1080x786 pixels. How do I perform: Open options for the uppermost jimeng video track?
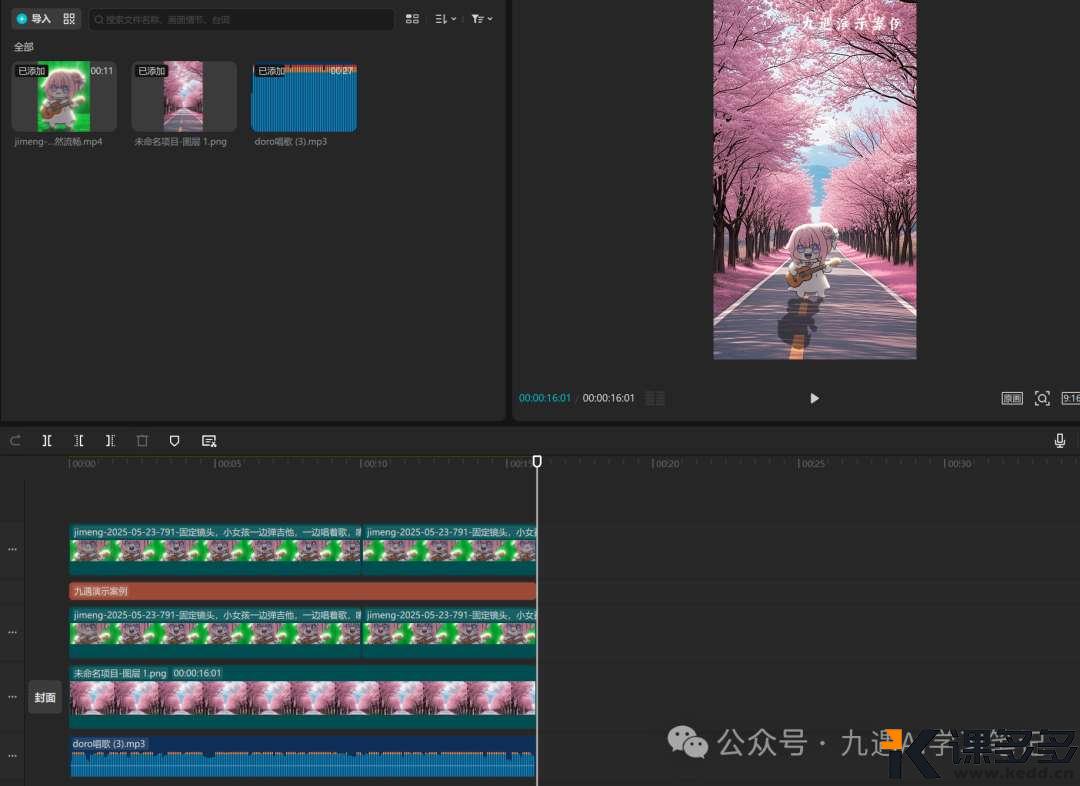pos(12,549)
